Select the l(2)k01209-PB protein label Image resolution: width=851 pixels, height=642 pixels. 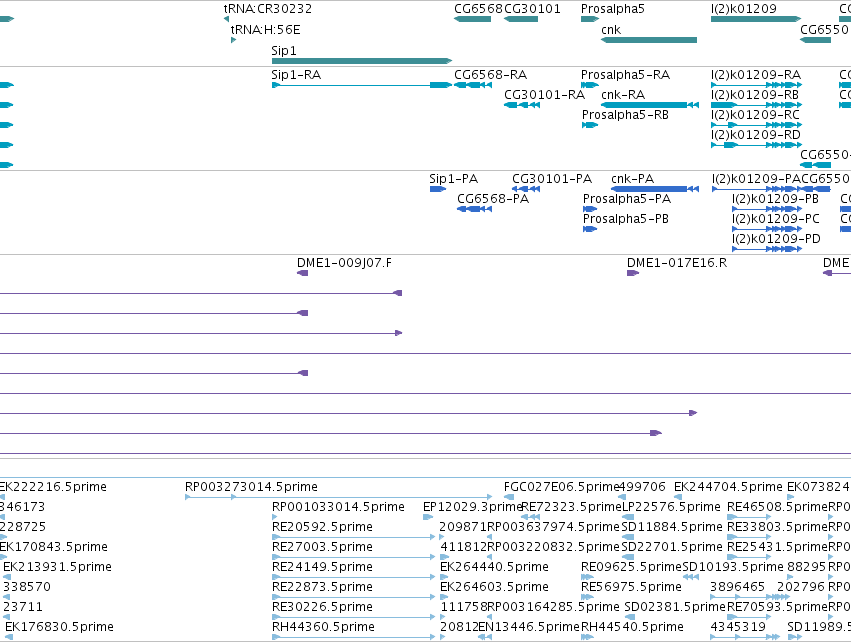pyautogui.click(x=775, y=199)
